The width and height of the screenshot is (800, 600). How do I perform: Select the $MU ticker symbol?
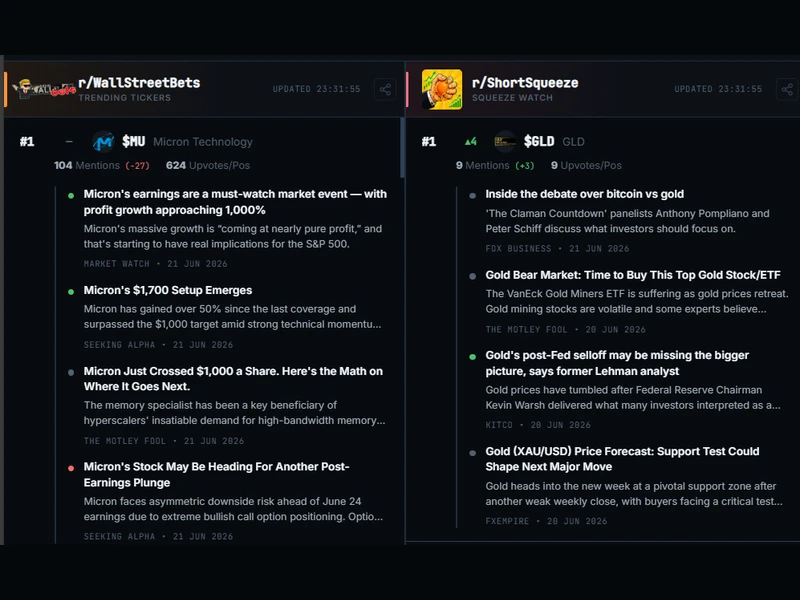point(134,141)
